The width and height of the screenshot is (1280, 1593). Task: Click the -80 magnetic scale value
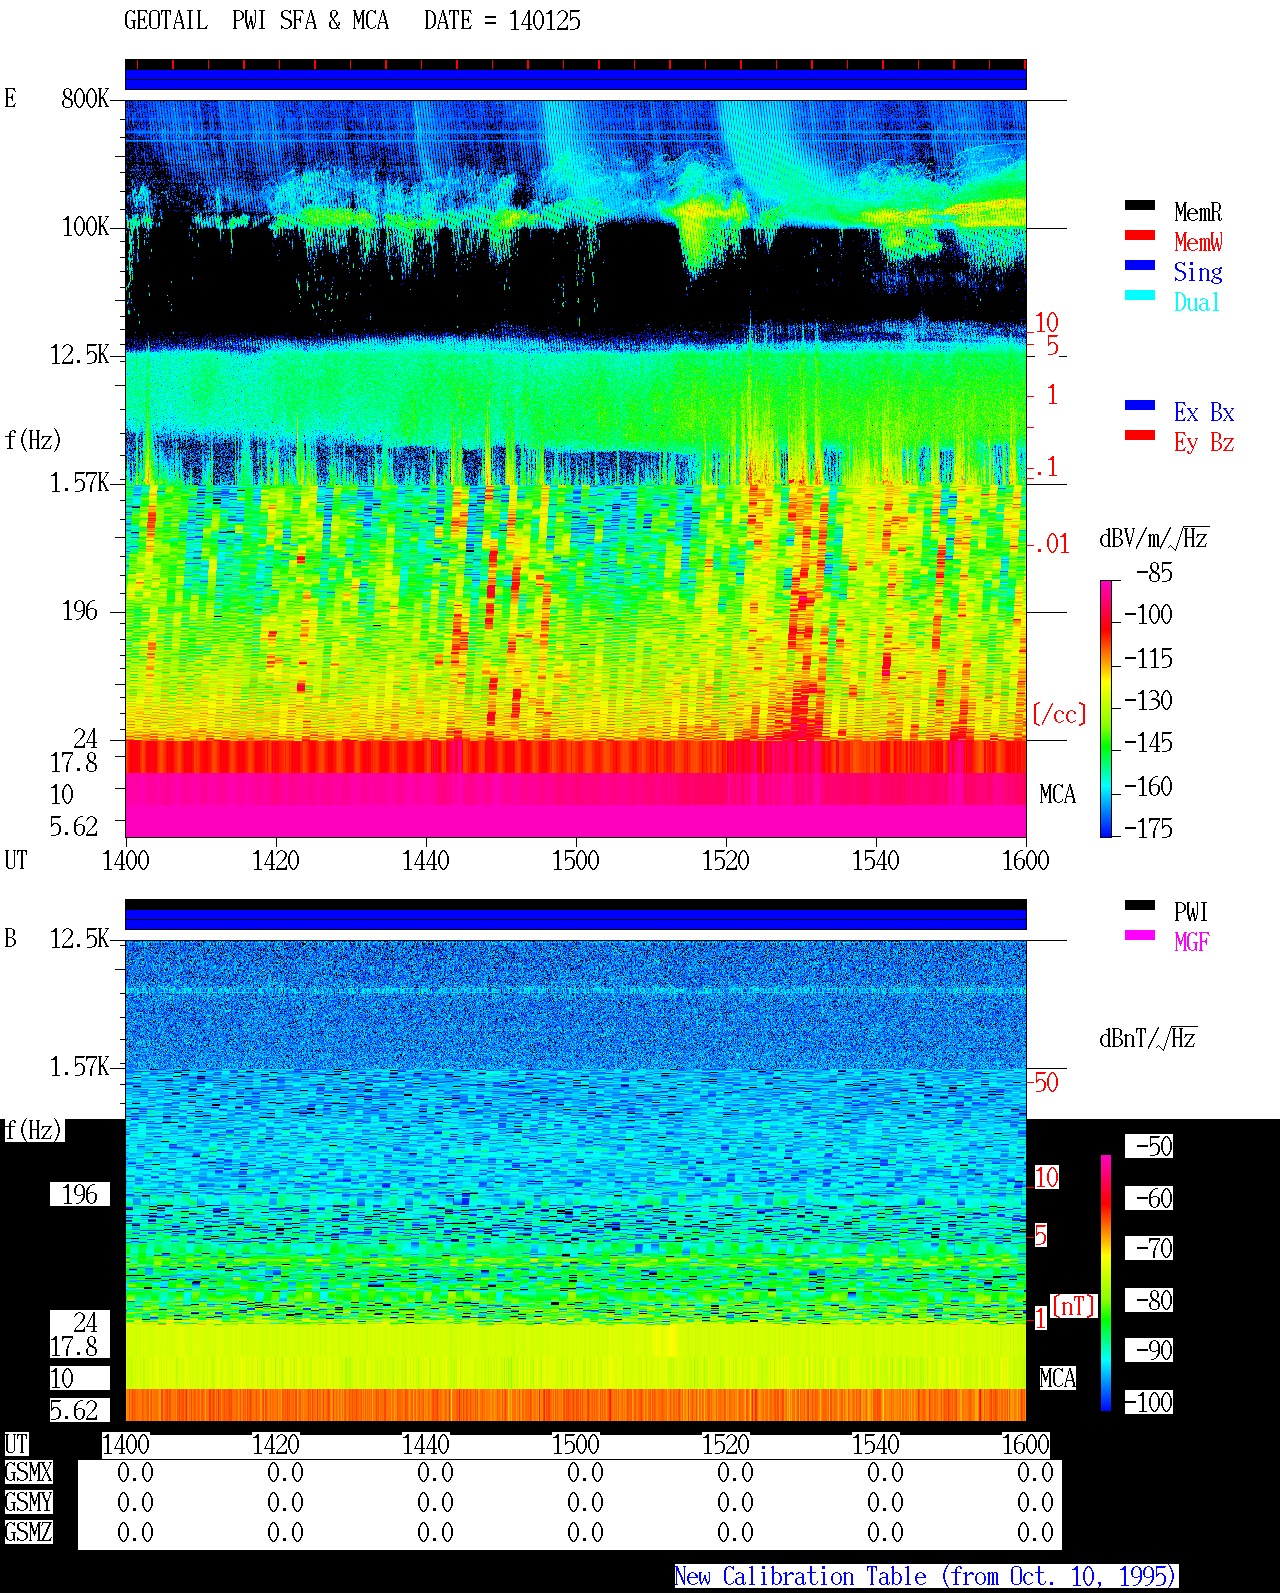click(1149, 1300)
